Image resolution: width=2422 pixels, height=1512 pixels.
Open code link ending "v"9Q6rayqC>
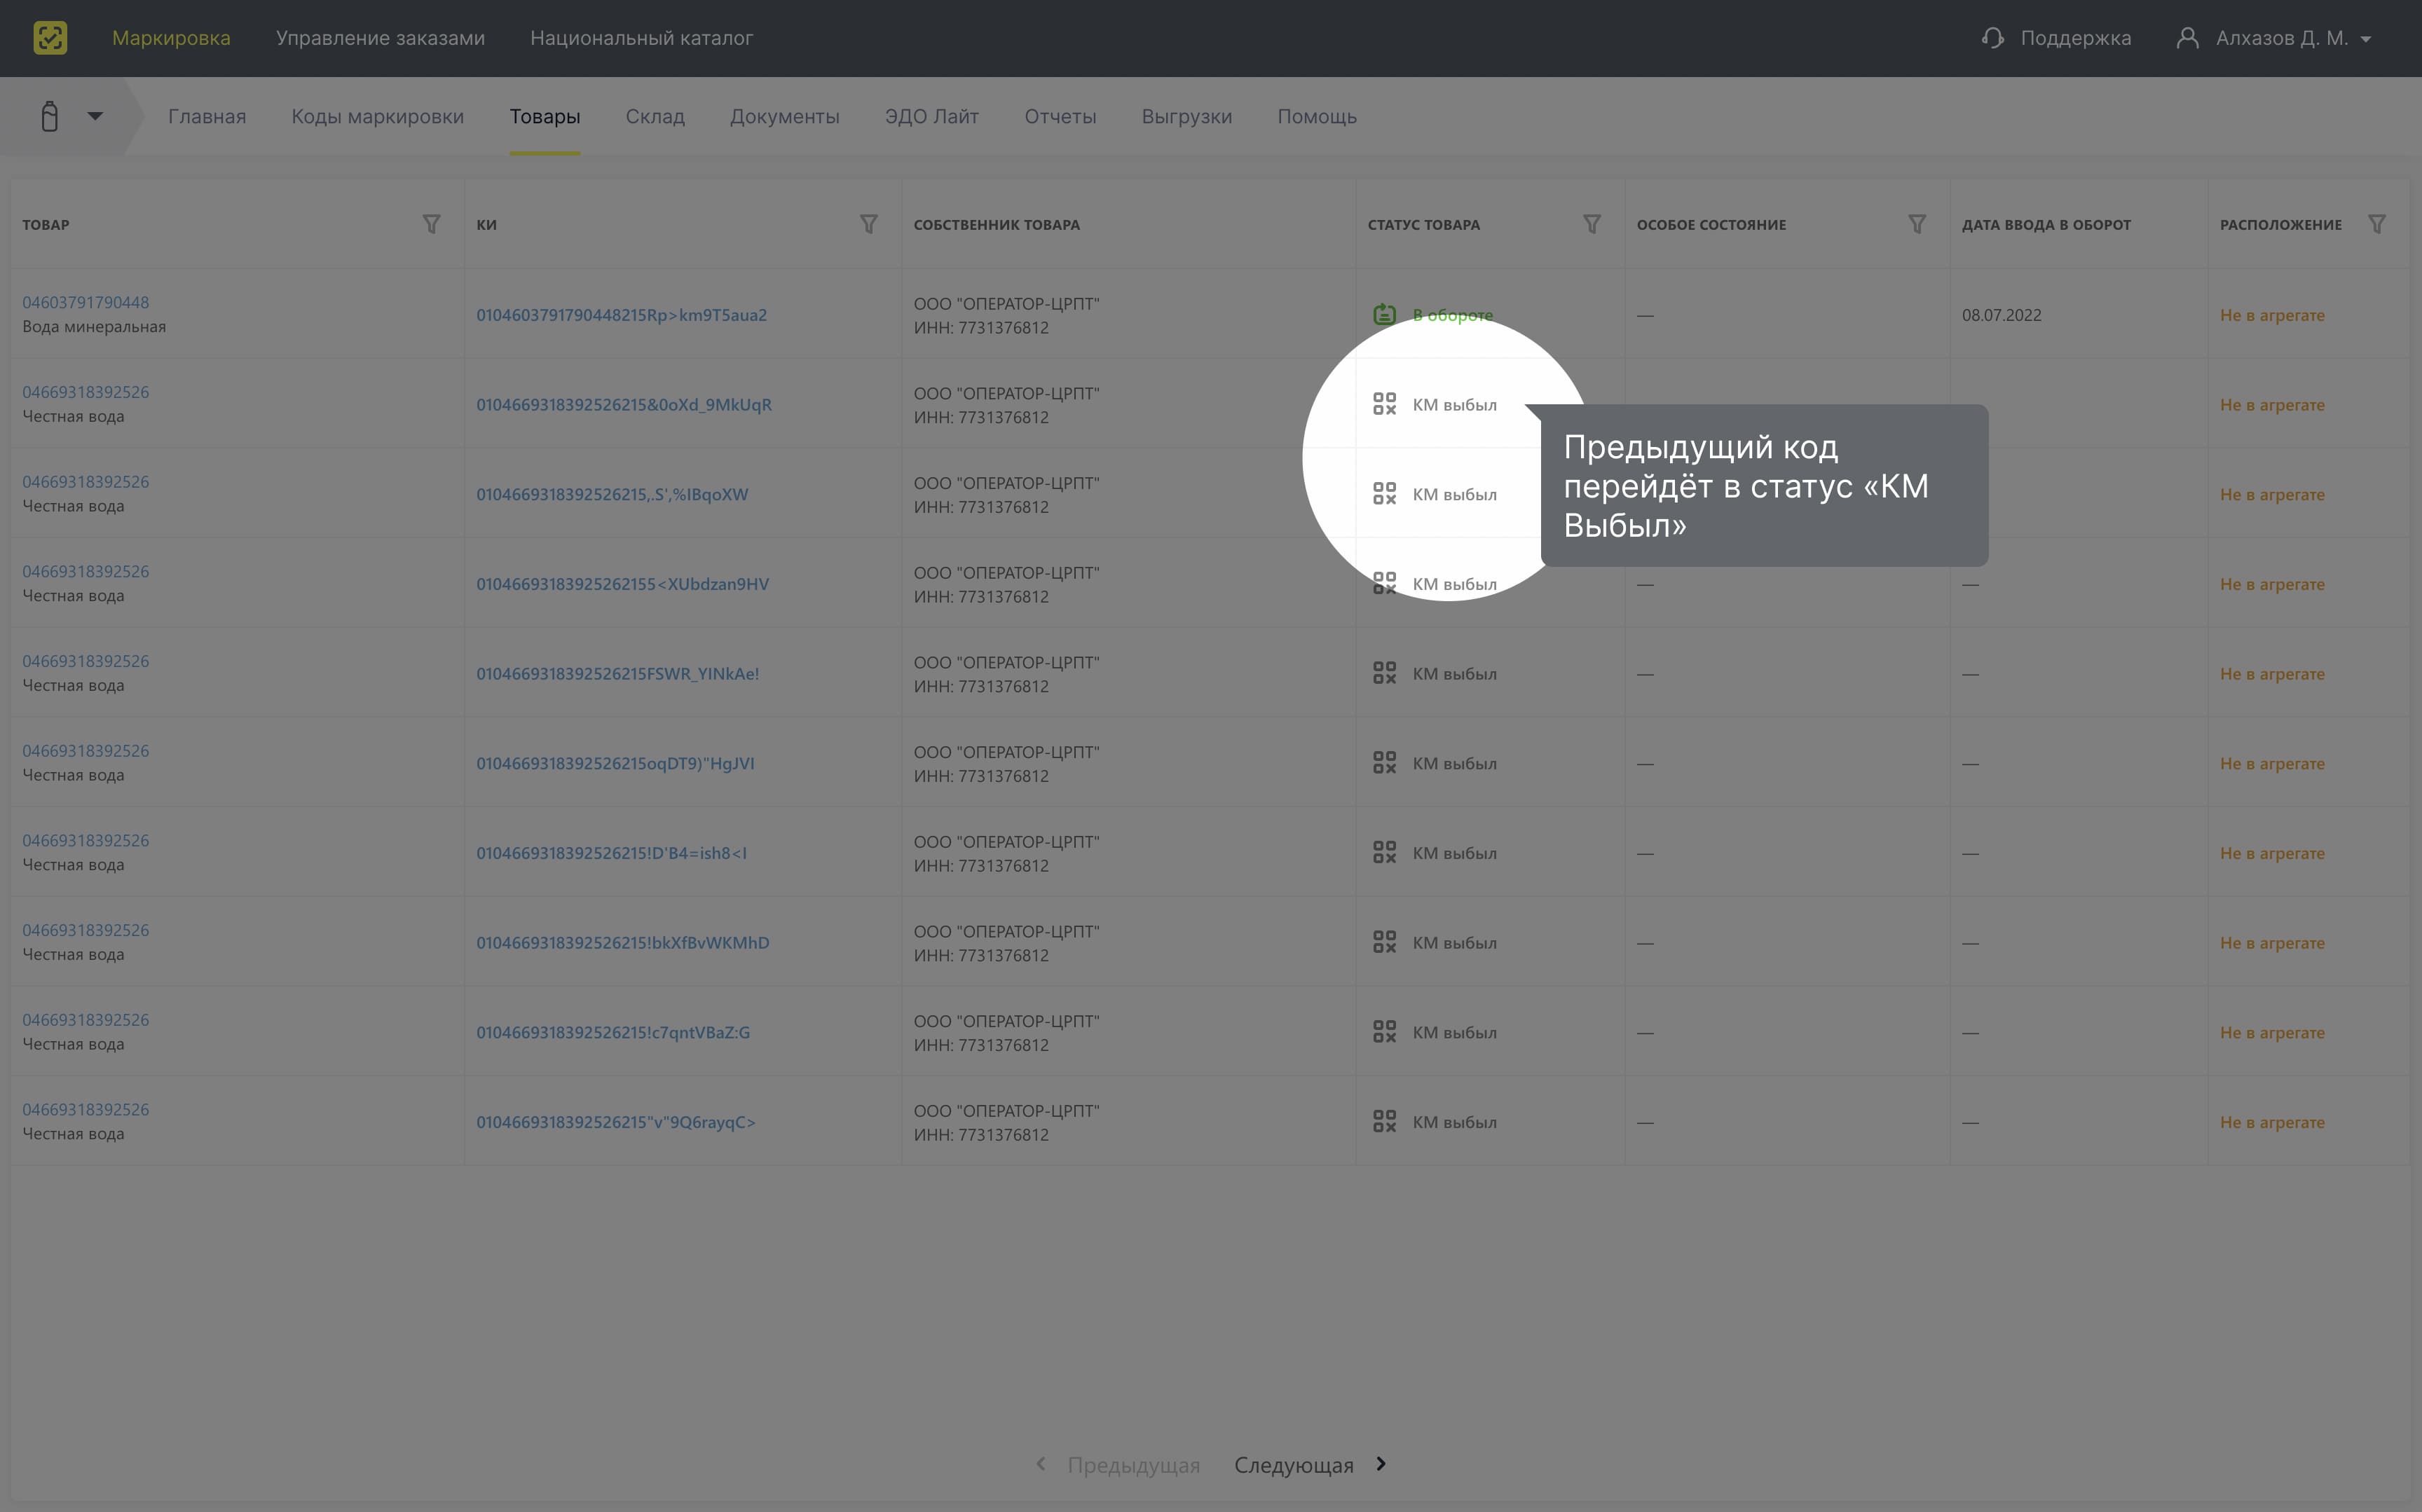click(x=616, y=1122)
